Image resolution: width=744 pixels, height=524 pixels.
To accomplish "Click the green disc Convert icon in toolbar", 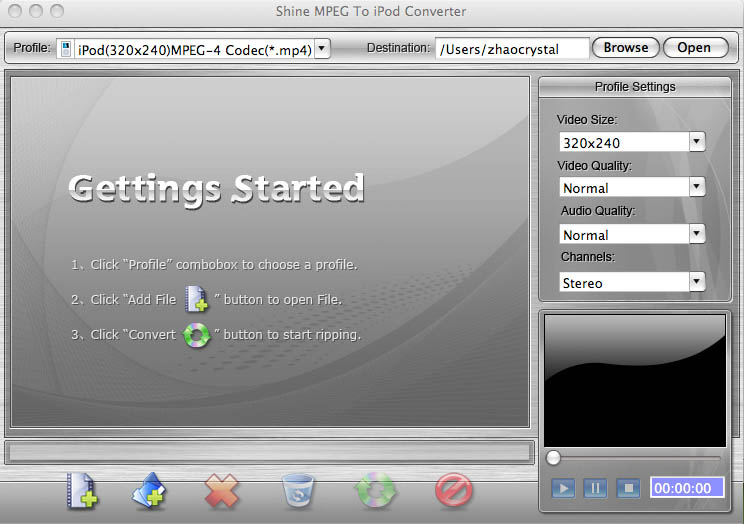I will coord(375,490).
